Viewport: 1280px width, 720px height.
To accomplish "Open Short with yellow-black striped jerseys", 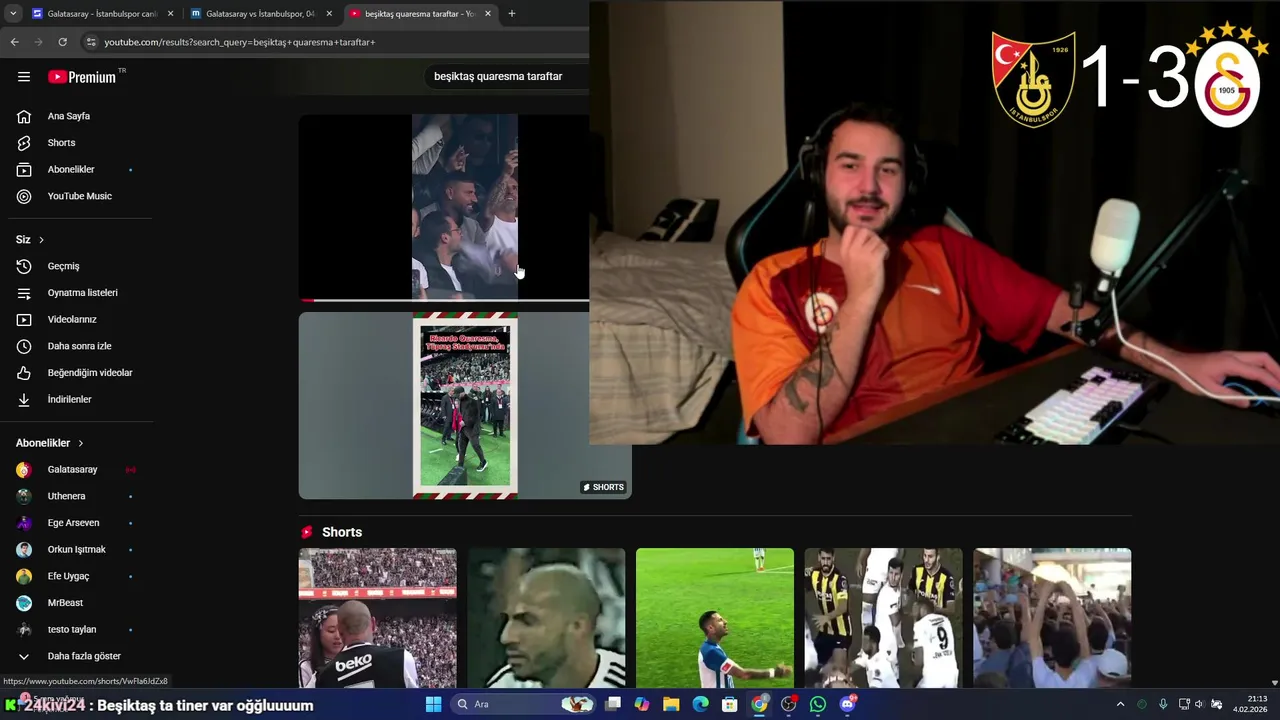I will [884, 618].
